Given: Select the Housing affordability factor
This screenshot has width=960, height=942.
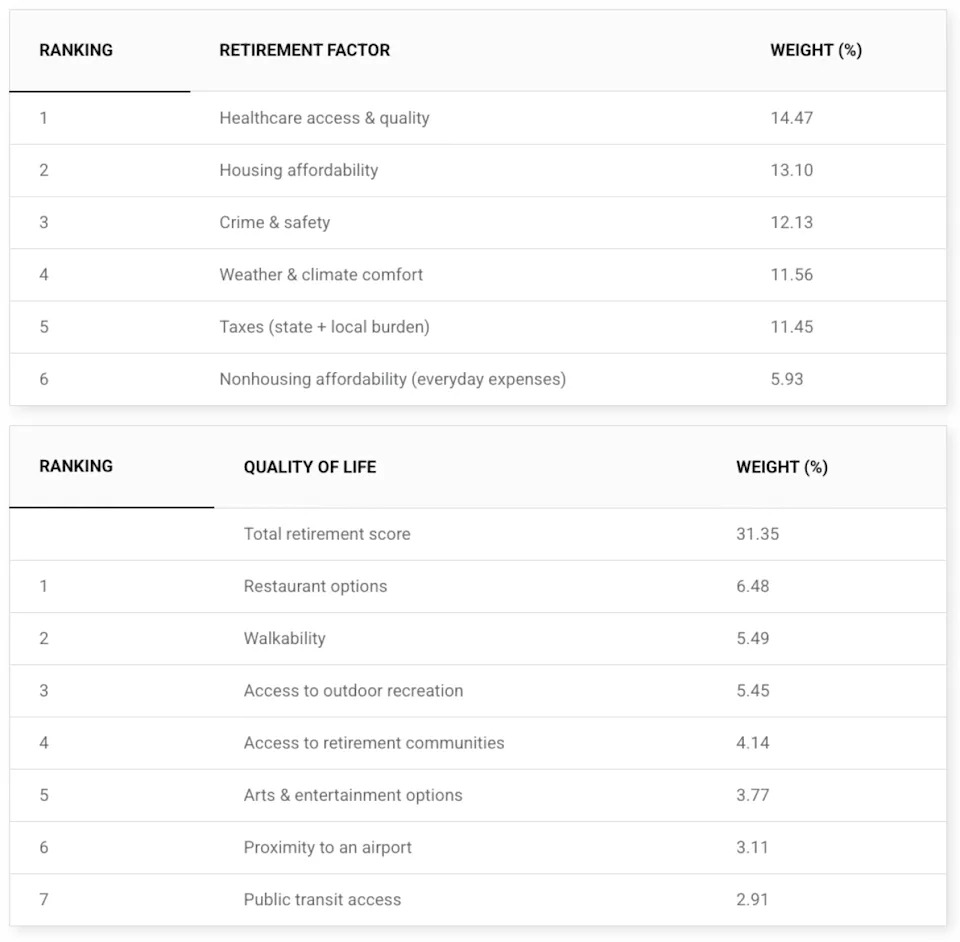Looking at the screenshot, I should pyautogui.click(x=299, y=170).
